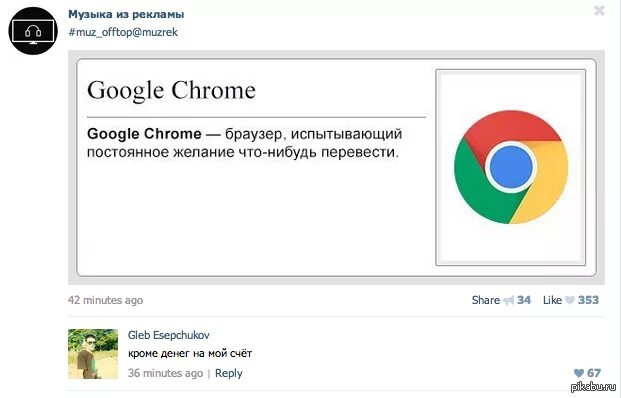Like the comment via its heart icon
621x398 pixels.
[x=579, y=373]
